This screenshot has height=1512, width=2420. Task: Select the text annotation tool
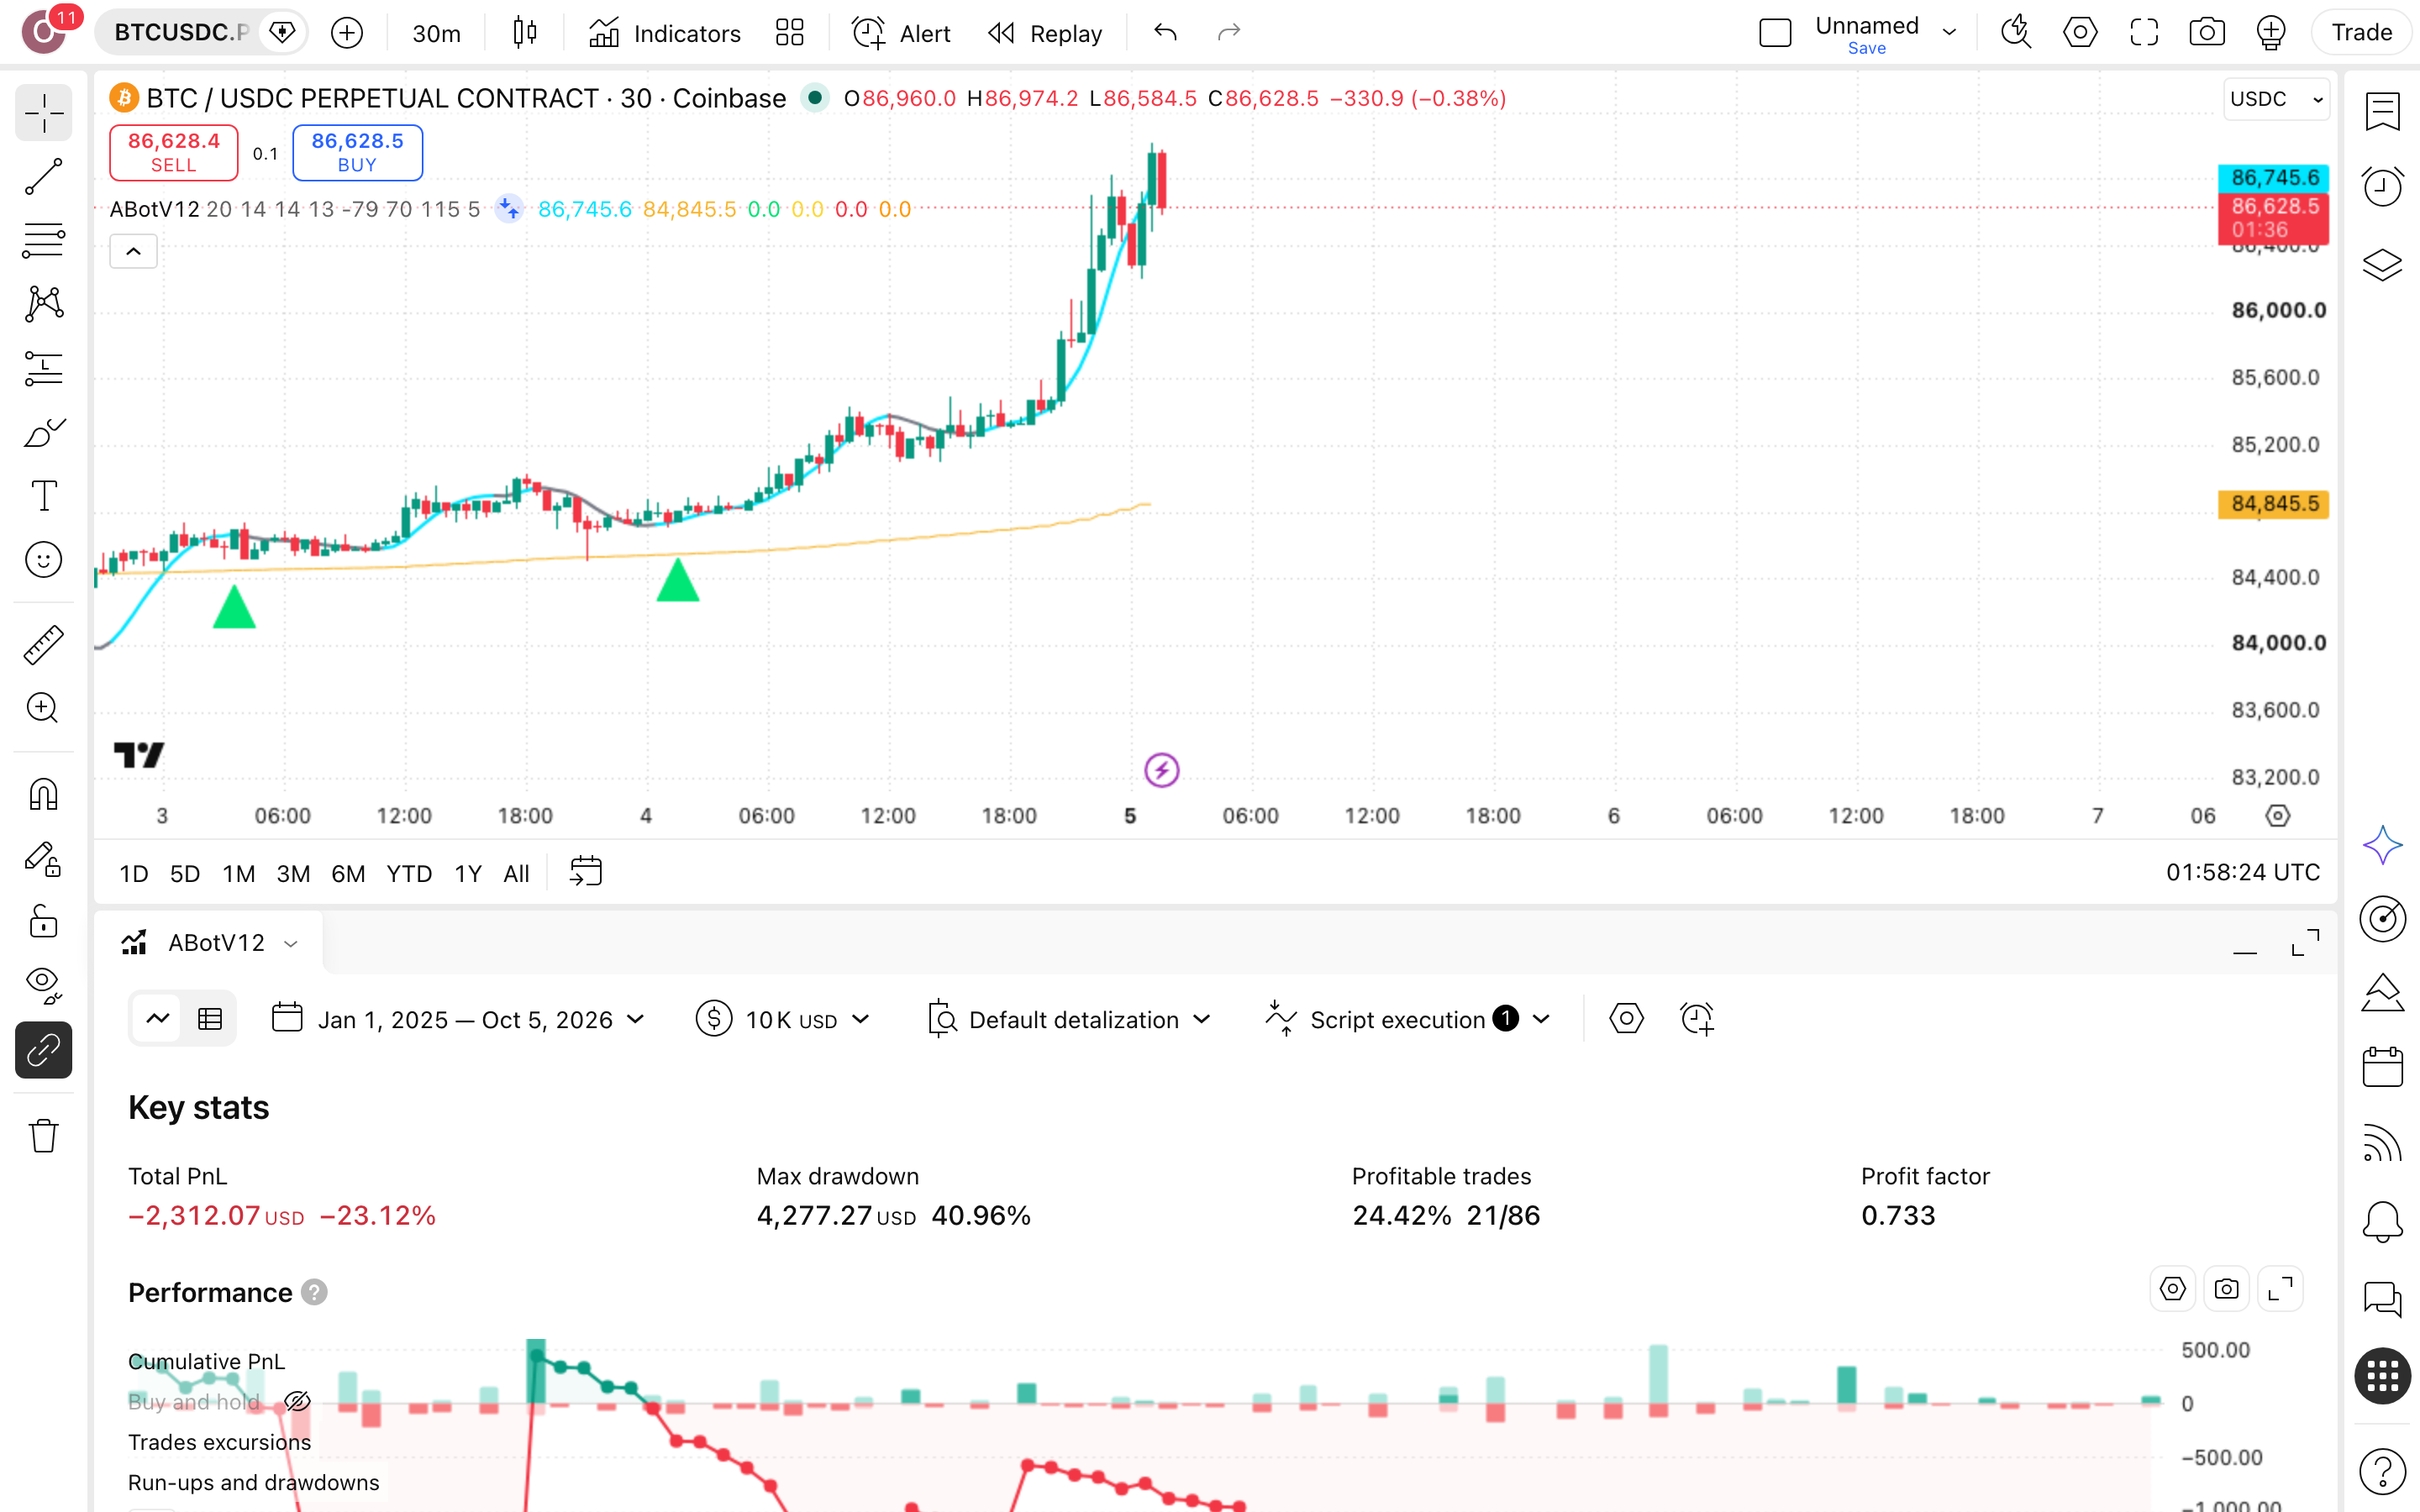(43, 496)
